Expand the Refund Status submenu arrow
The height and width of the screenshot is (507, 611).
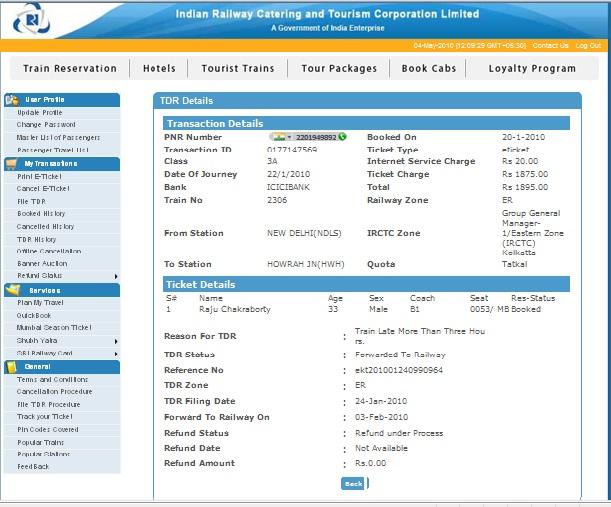point(116,276)
